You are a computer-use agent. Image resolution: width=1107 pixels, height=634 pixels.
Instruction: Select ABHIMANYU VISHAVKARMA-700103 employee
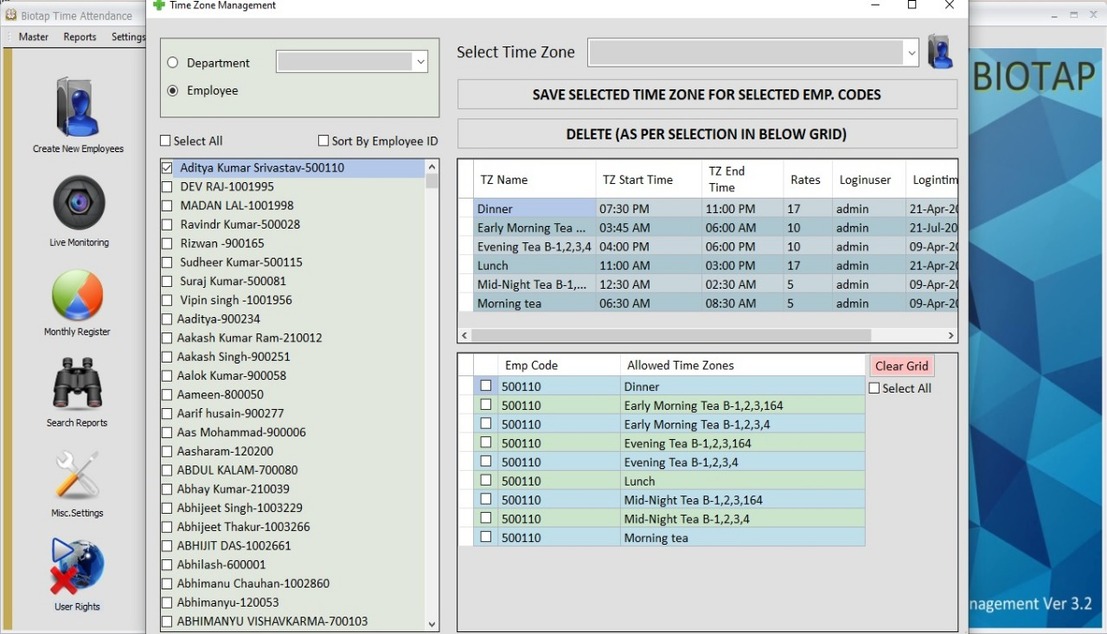point(272,621)
